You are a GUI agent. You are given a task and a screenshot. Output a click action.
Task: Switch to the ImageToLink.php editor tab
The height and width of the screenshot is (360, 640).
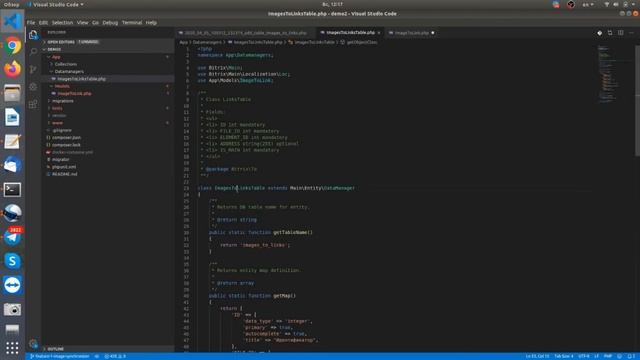(411, 33)
